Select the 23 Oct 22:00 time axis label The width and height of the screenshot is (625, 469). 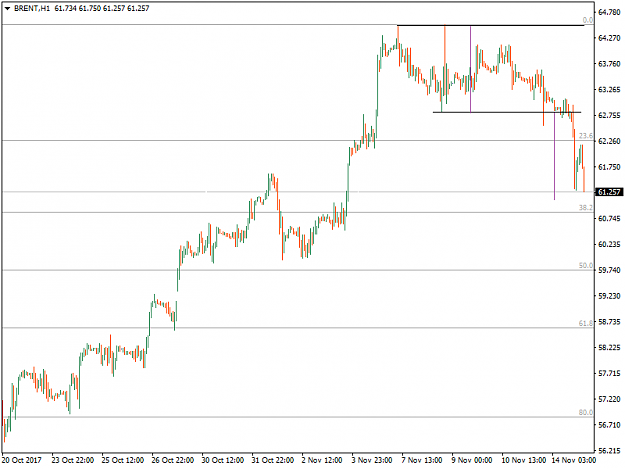73,460
